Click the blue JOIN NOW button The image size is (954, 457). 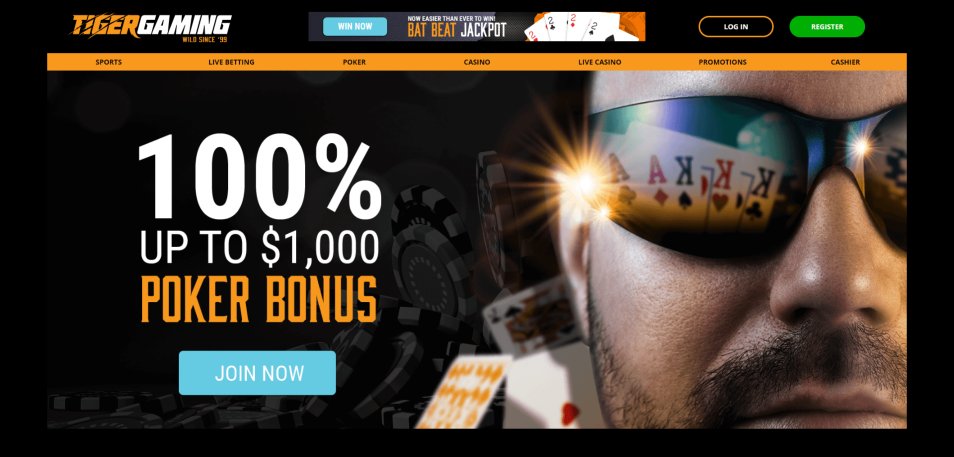pos(257,373)
